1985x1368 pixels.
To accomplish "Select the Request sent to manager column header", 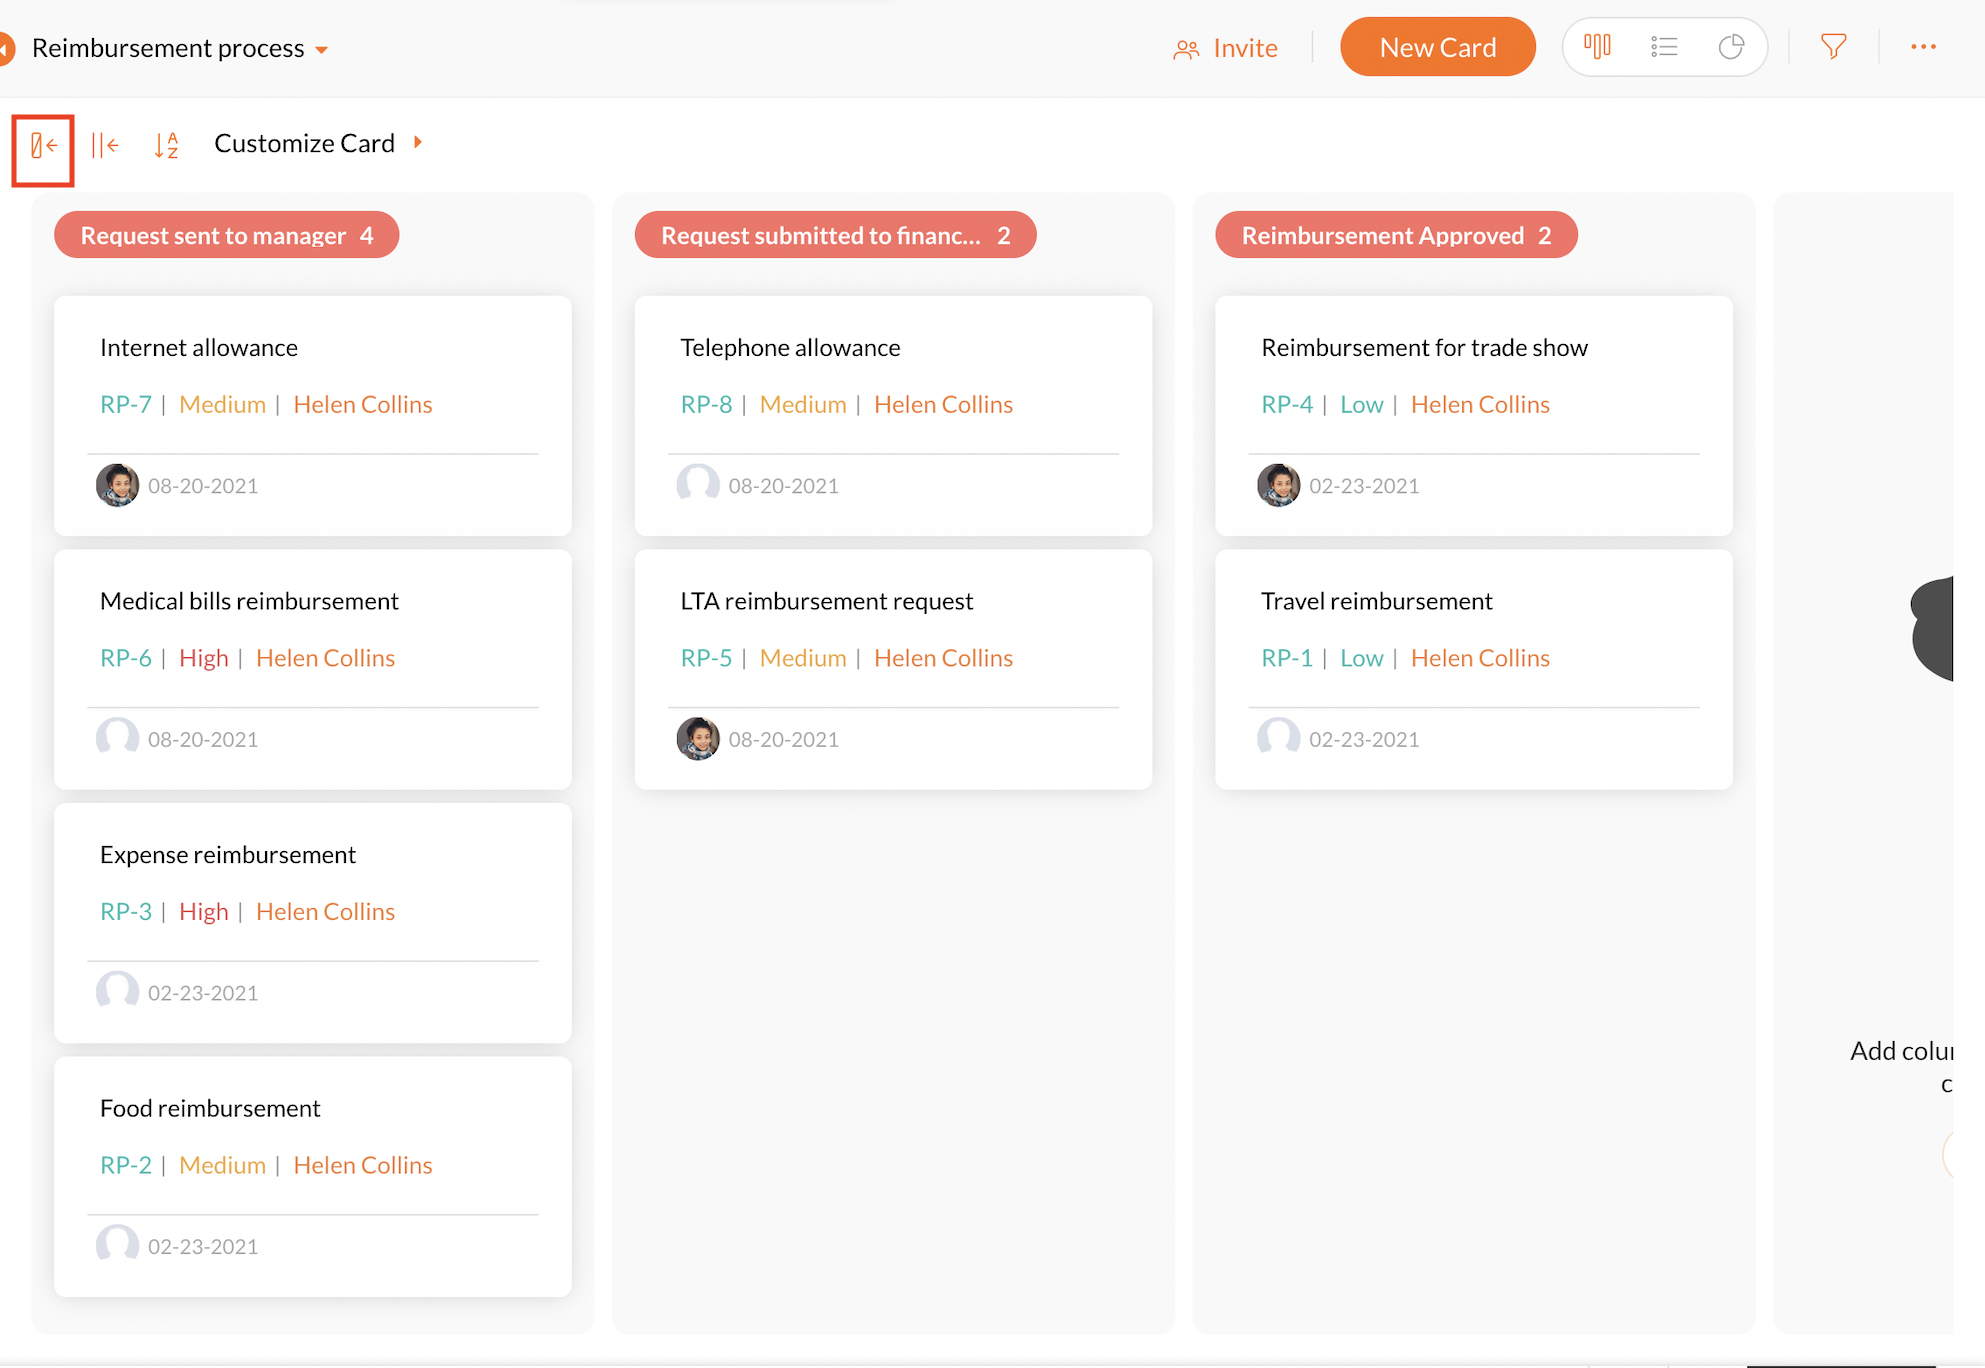I will point(226,236).
